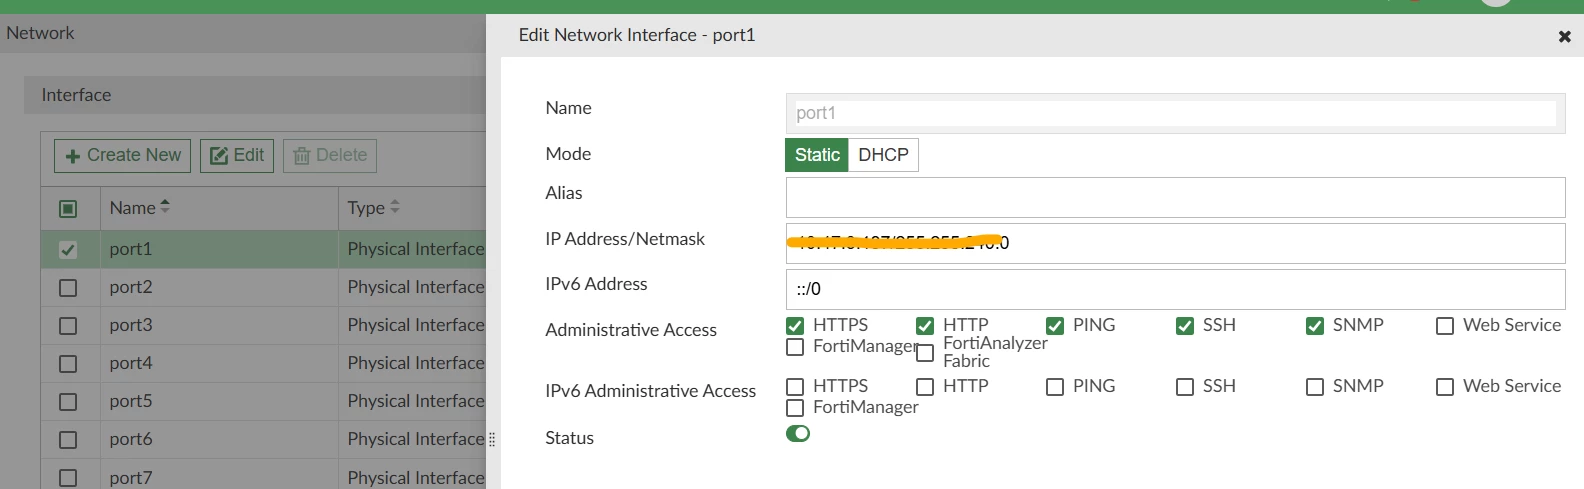Enable Web Service for IPv6 access
1584x489 pixels.
tap(1445, 387)
